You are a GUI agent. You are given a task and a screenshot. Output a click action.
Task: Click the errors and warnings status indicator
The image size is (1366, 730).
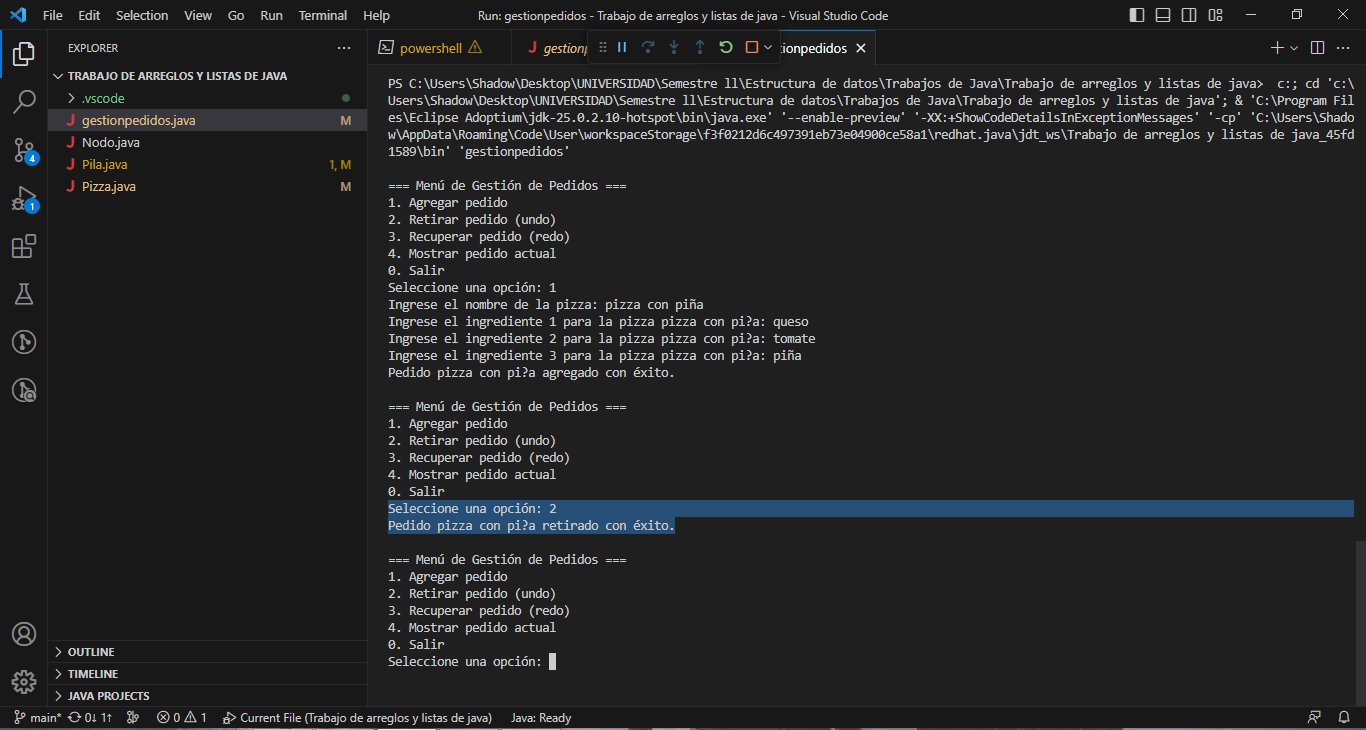click(x=181, y=717)
